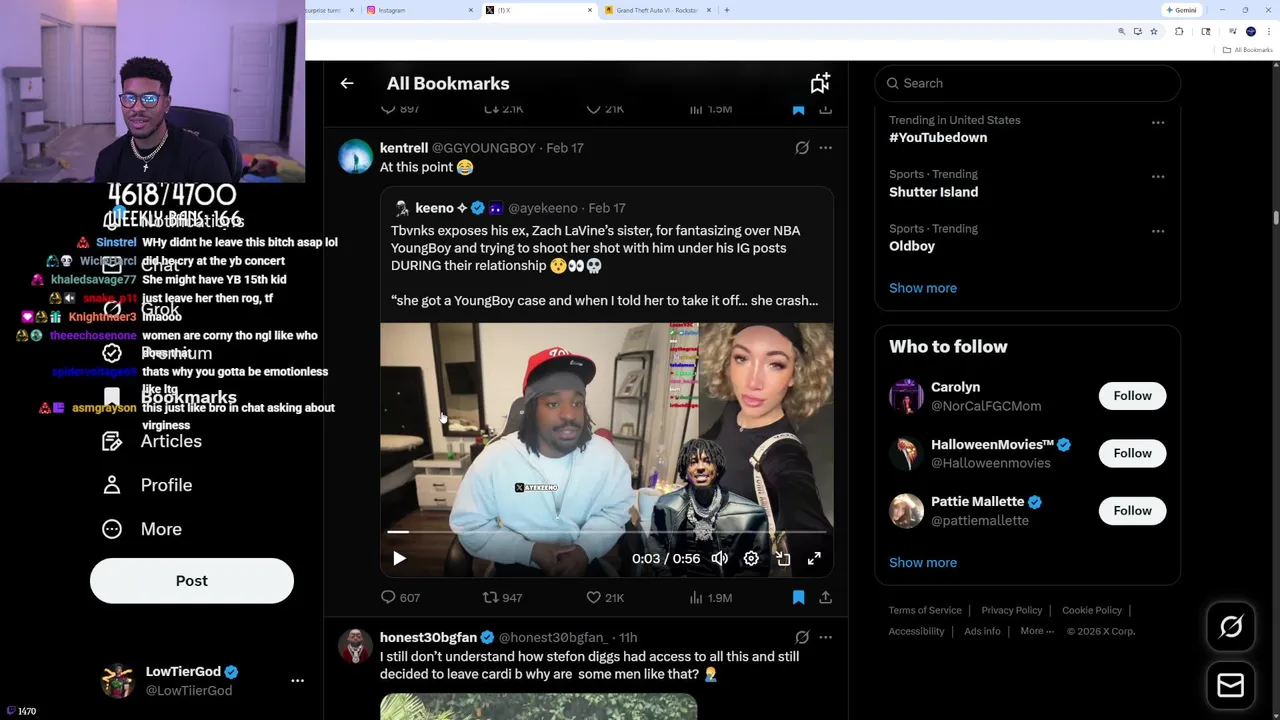
Task: Open Chrome's three-dot menu
Action: pos(1269,32)
